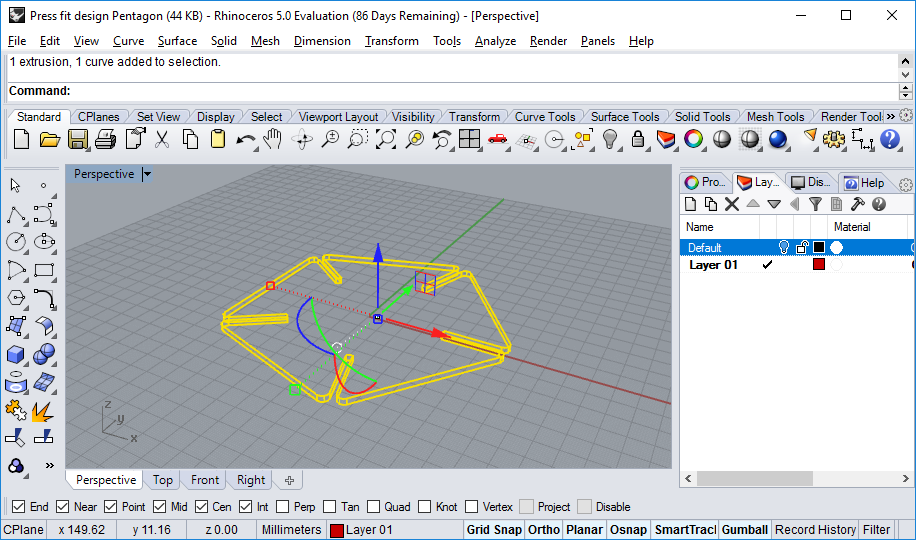Click the four-viewport layout icon

pos(470,140)
